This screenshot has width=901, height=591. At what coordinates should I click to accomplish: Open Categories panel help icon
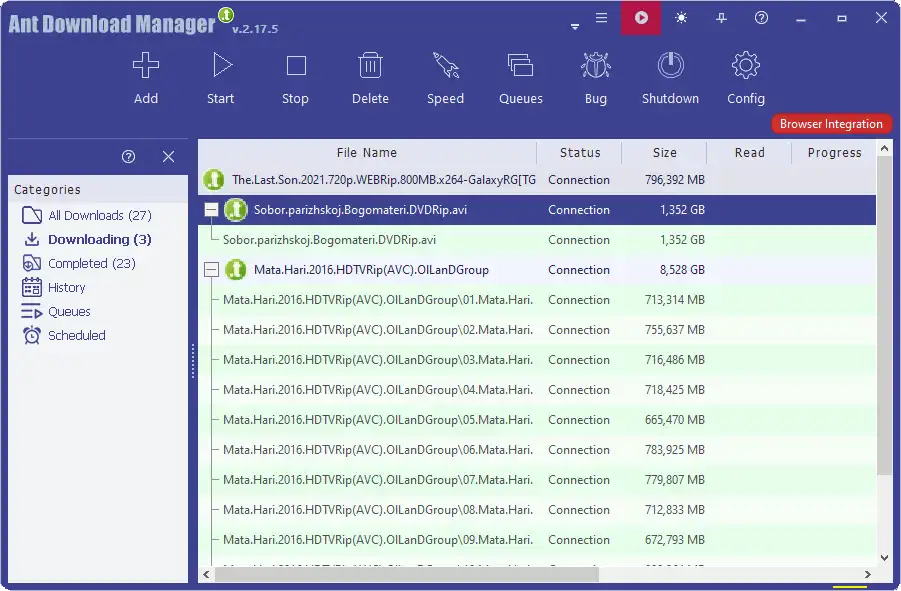tap(129, 156)
